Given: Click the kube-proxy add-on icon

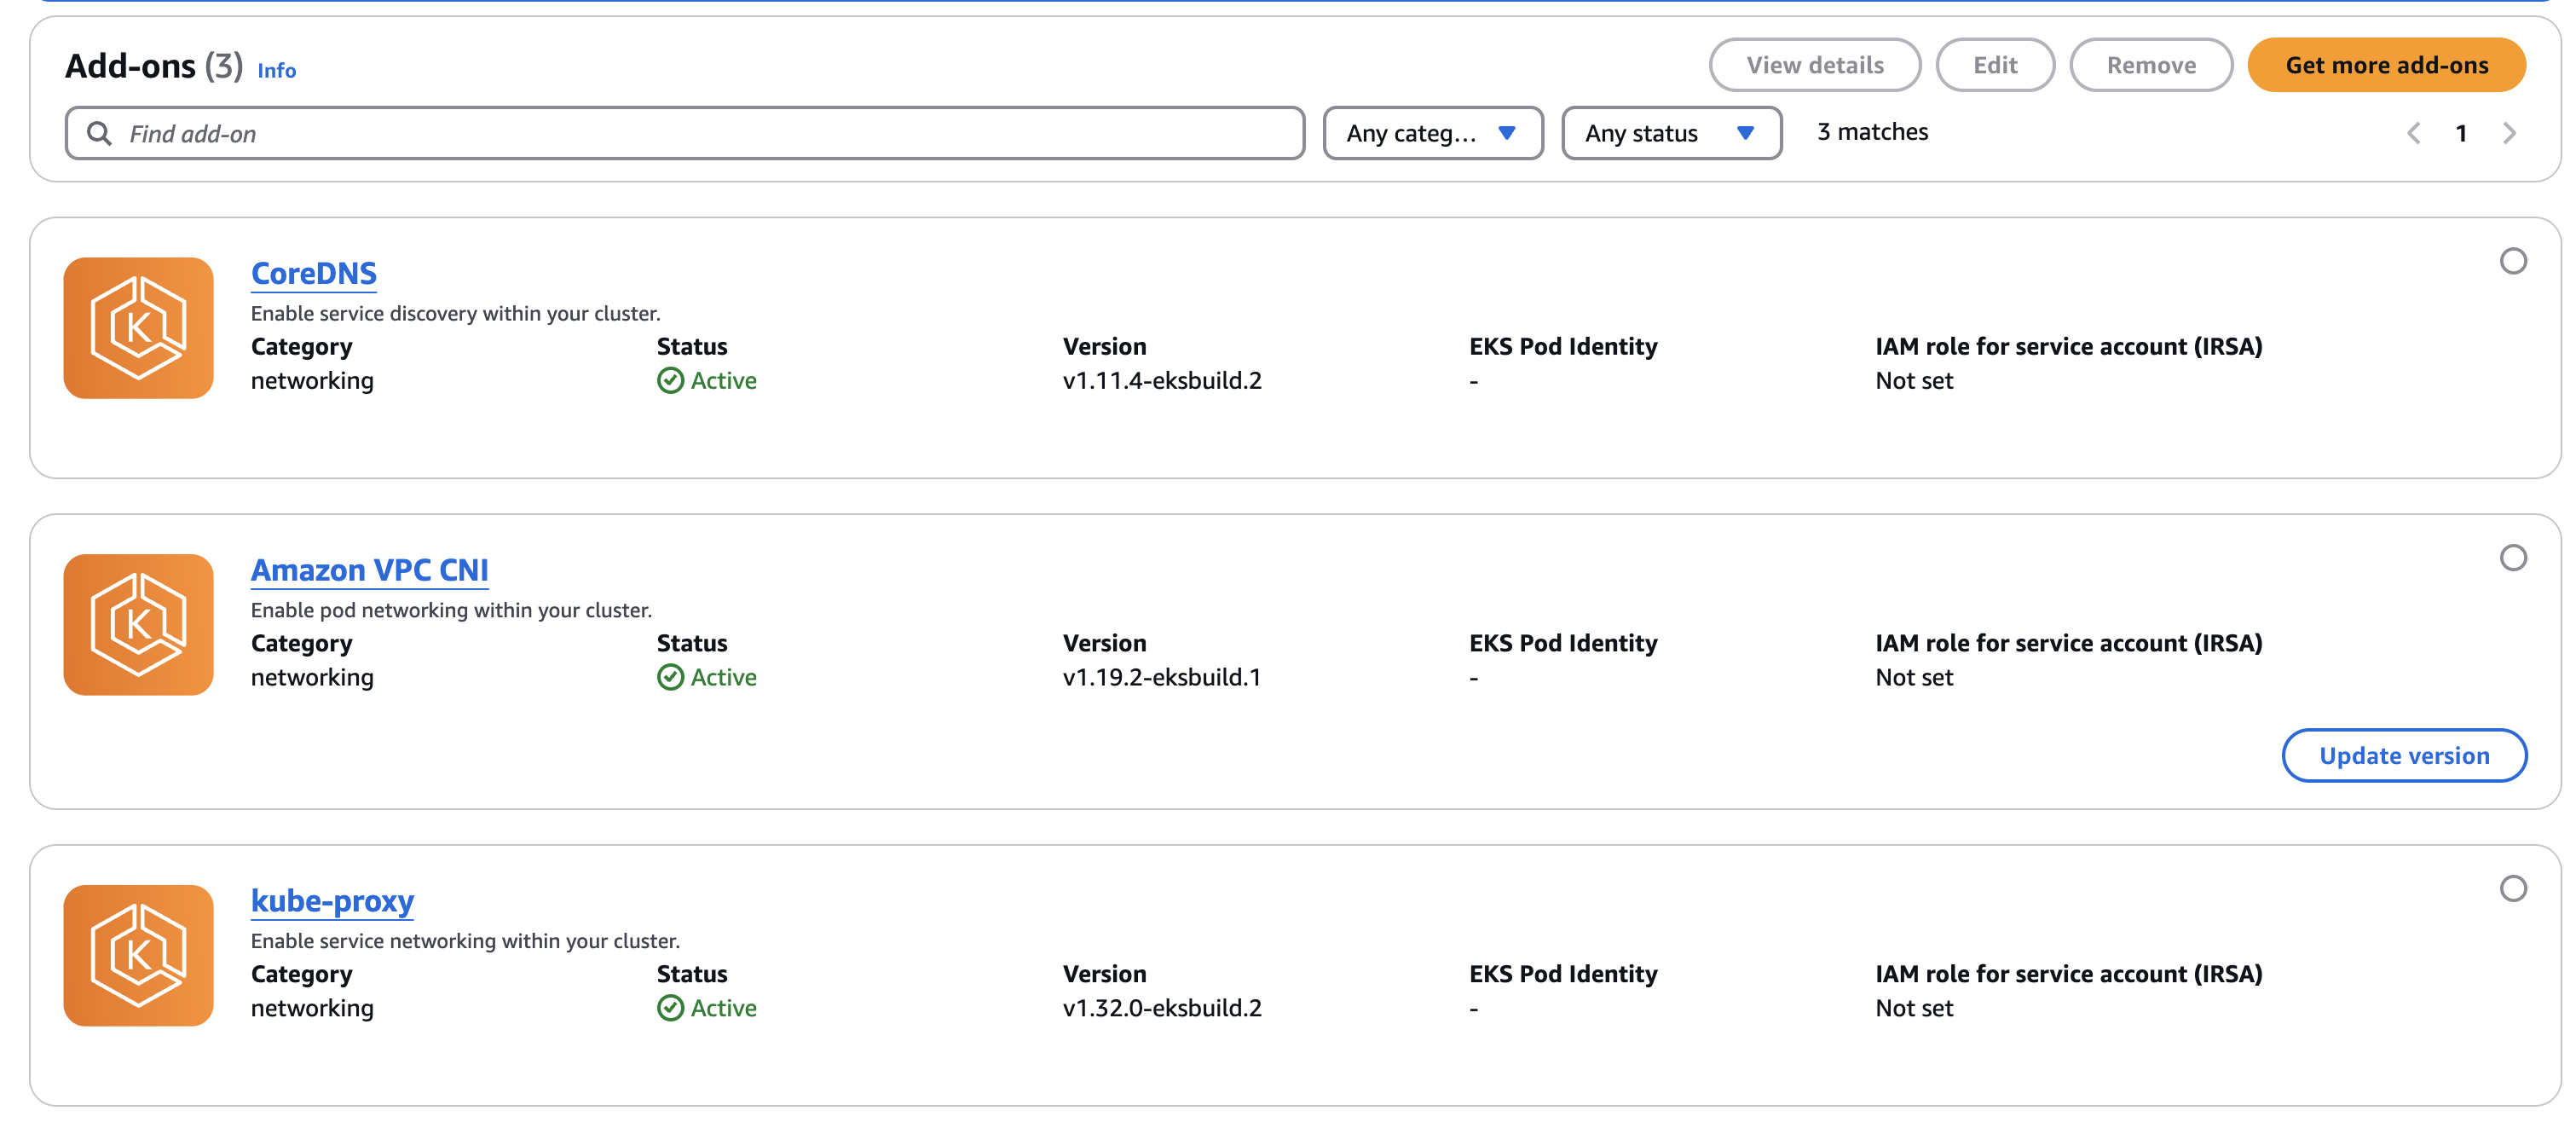Looking at the screenshot, I should tap(138, 955).
